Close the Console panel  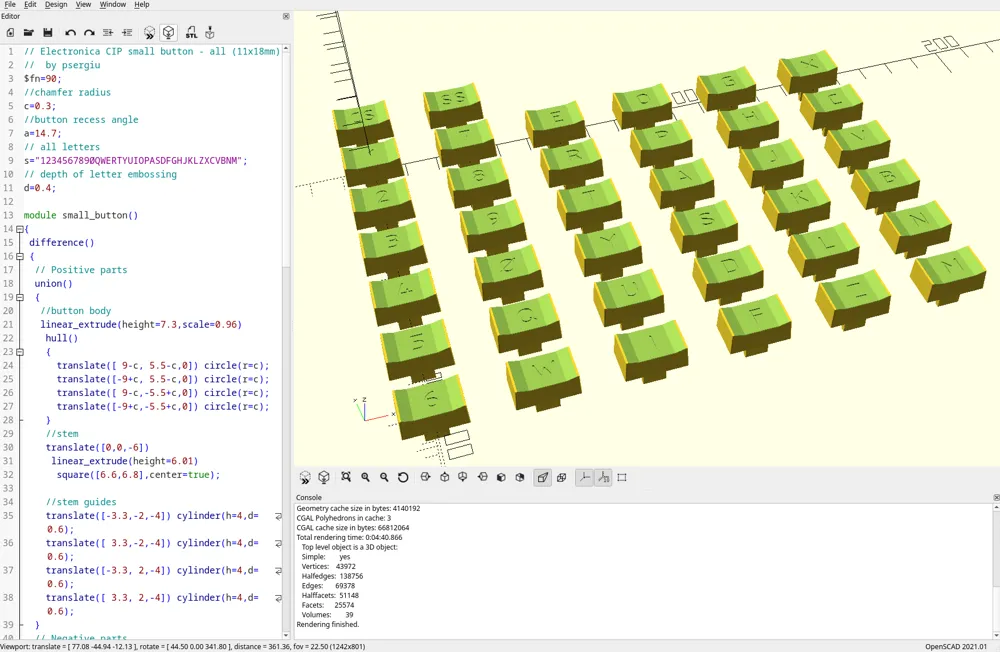(996, 497)
